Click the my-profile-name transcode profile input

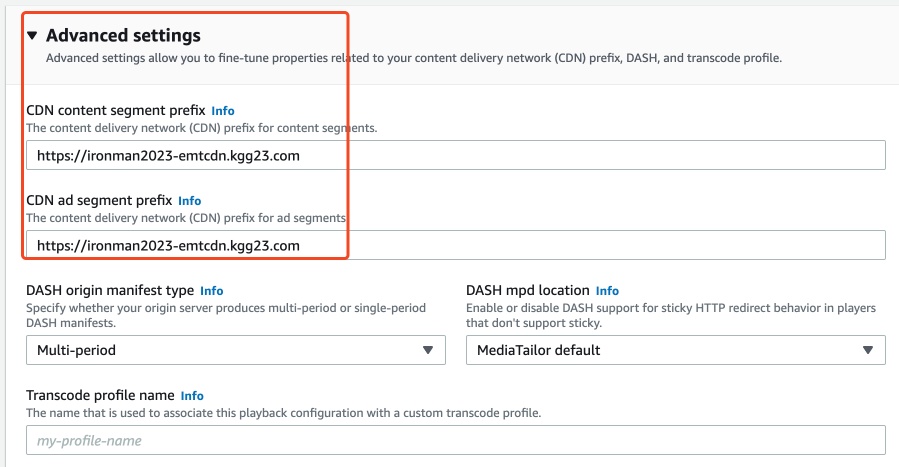point(455,440)
